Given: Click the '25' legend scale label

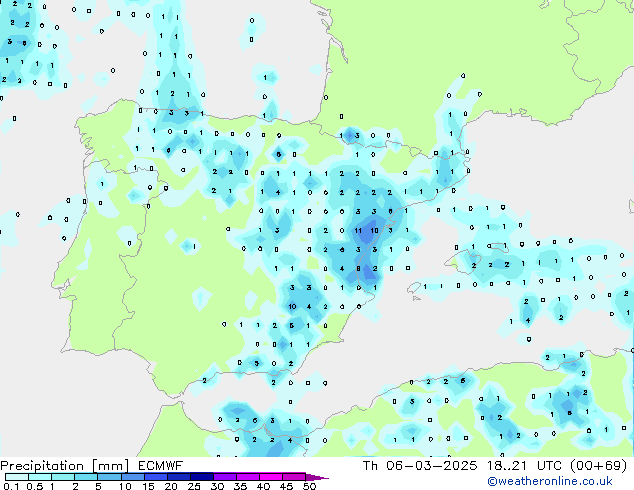Looking at the screenshot, I should (x=194, y=486).
